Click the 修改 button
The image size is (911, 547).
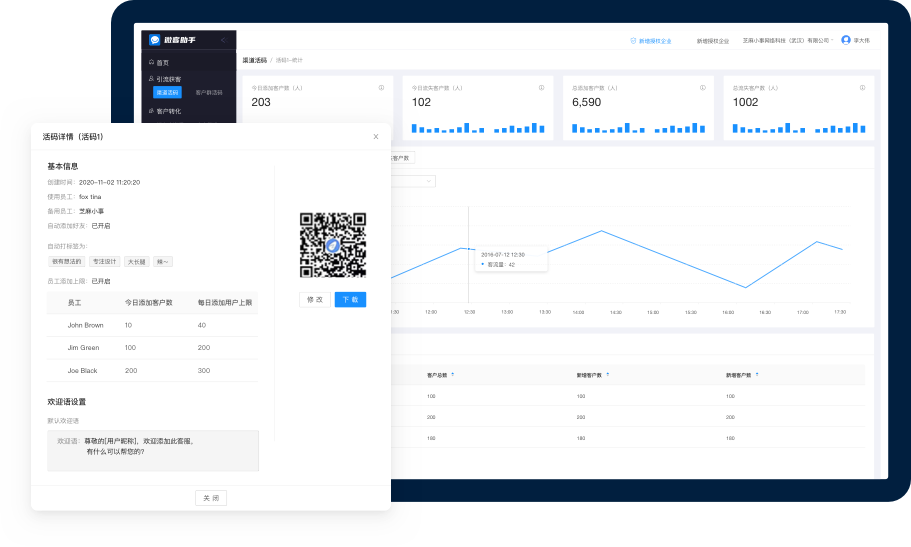pyautogui.click(x=315, y=299)
